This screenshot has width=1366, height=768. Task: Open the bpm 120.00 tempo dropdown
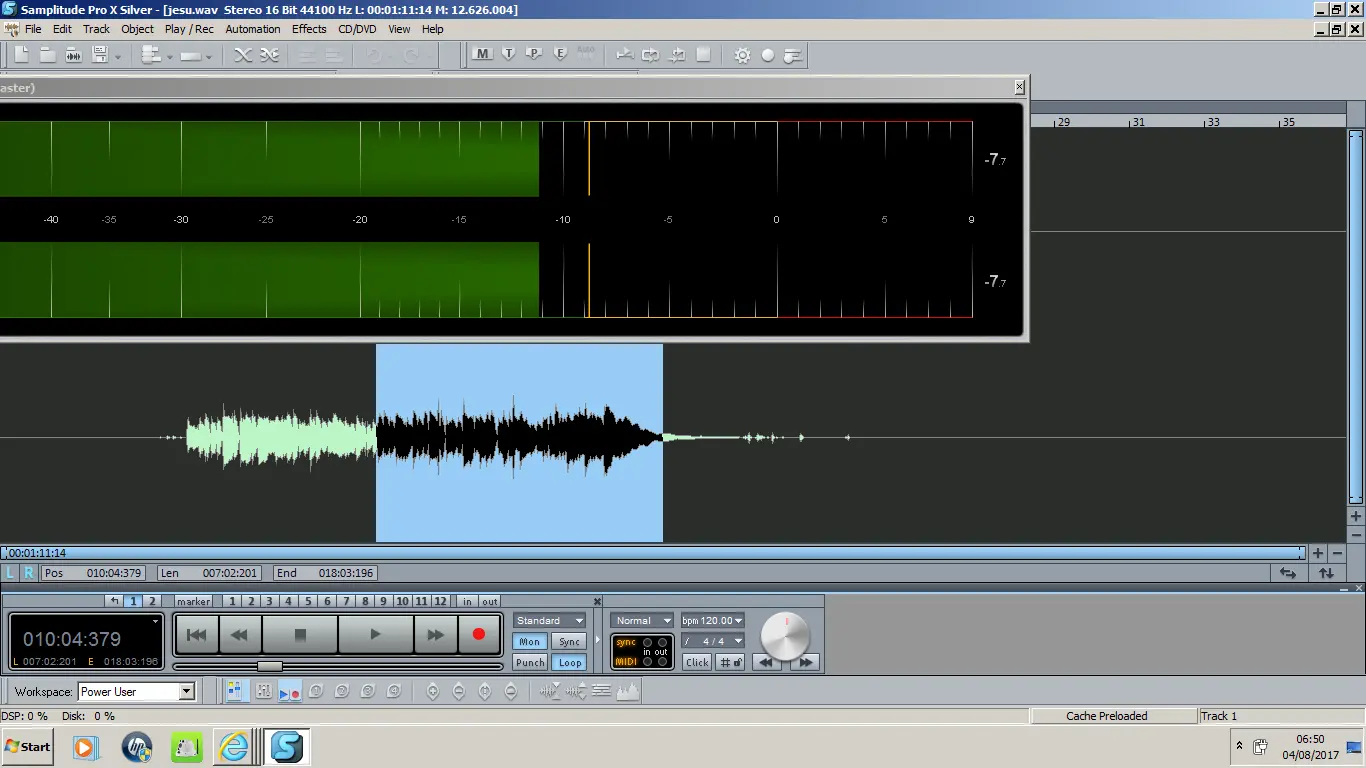(x=713, y=620)
